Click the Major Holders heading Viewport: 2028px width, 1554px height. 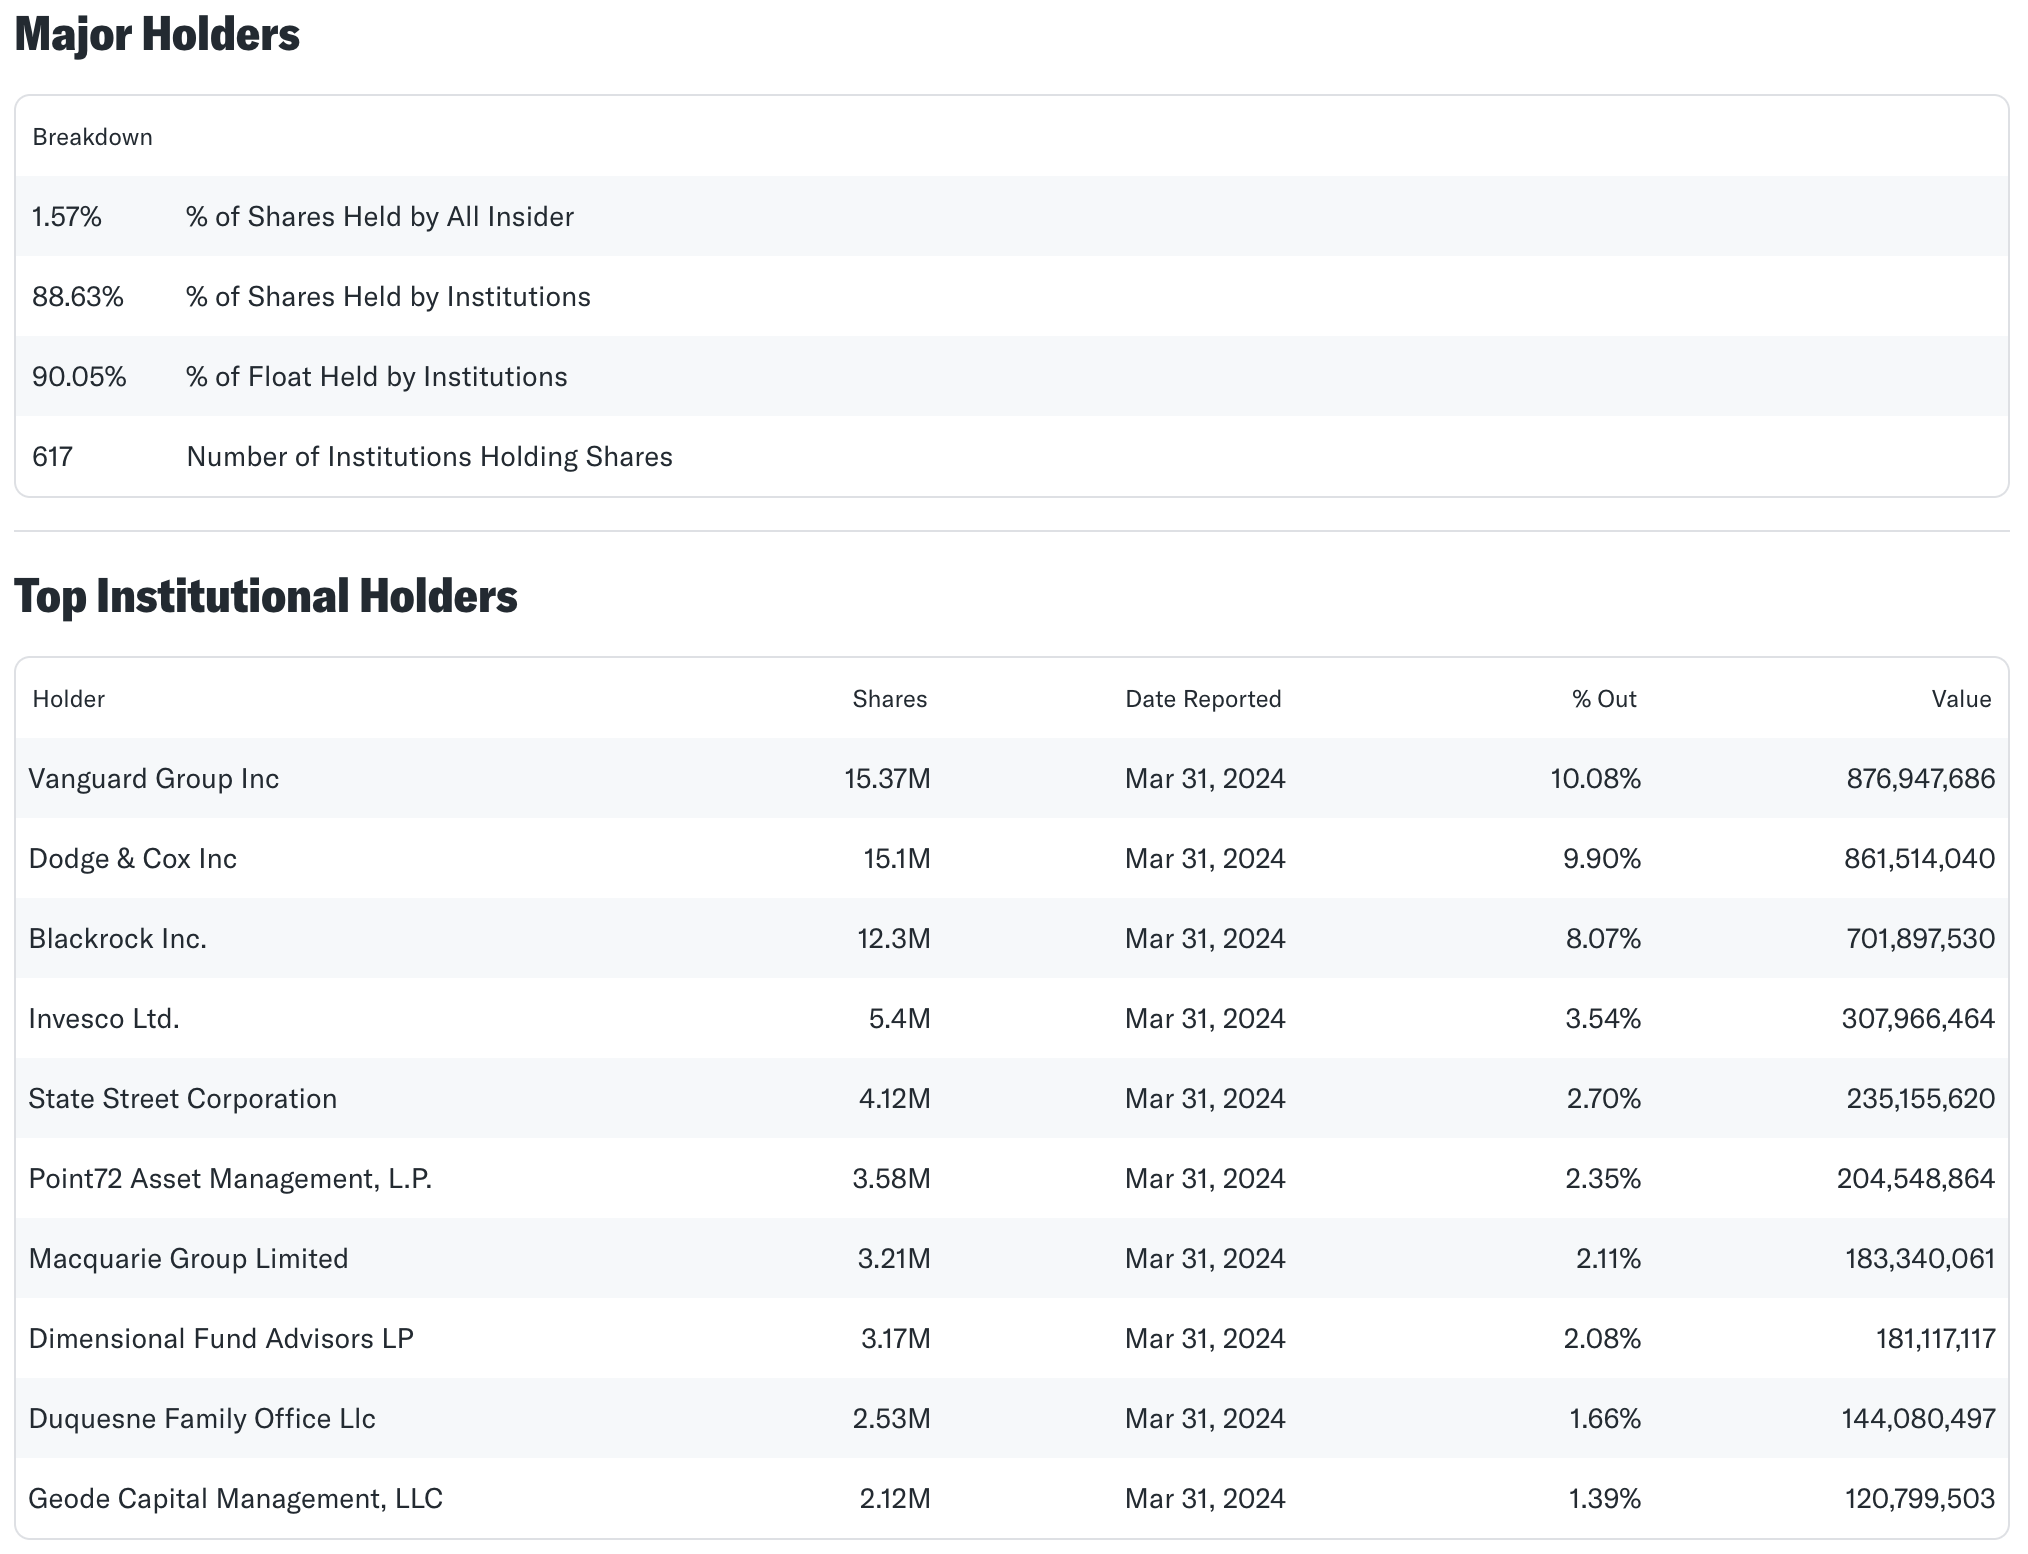[x=157, y=35]
